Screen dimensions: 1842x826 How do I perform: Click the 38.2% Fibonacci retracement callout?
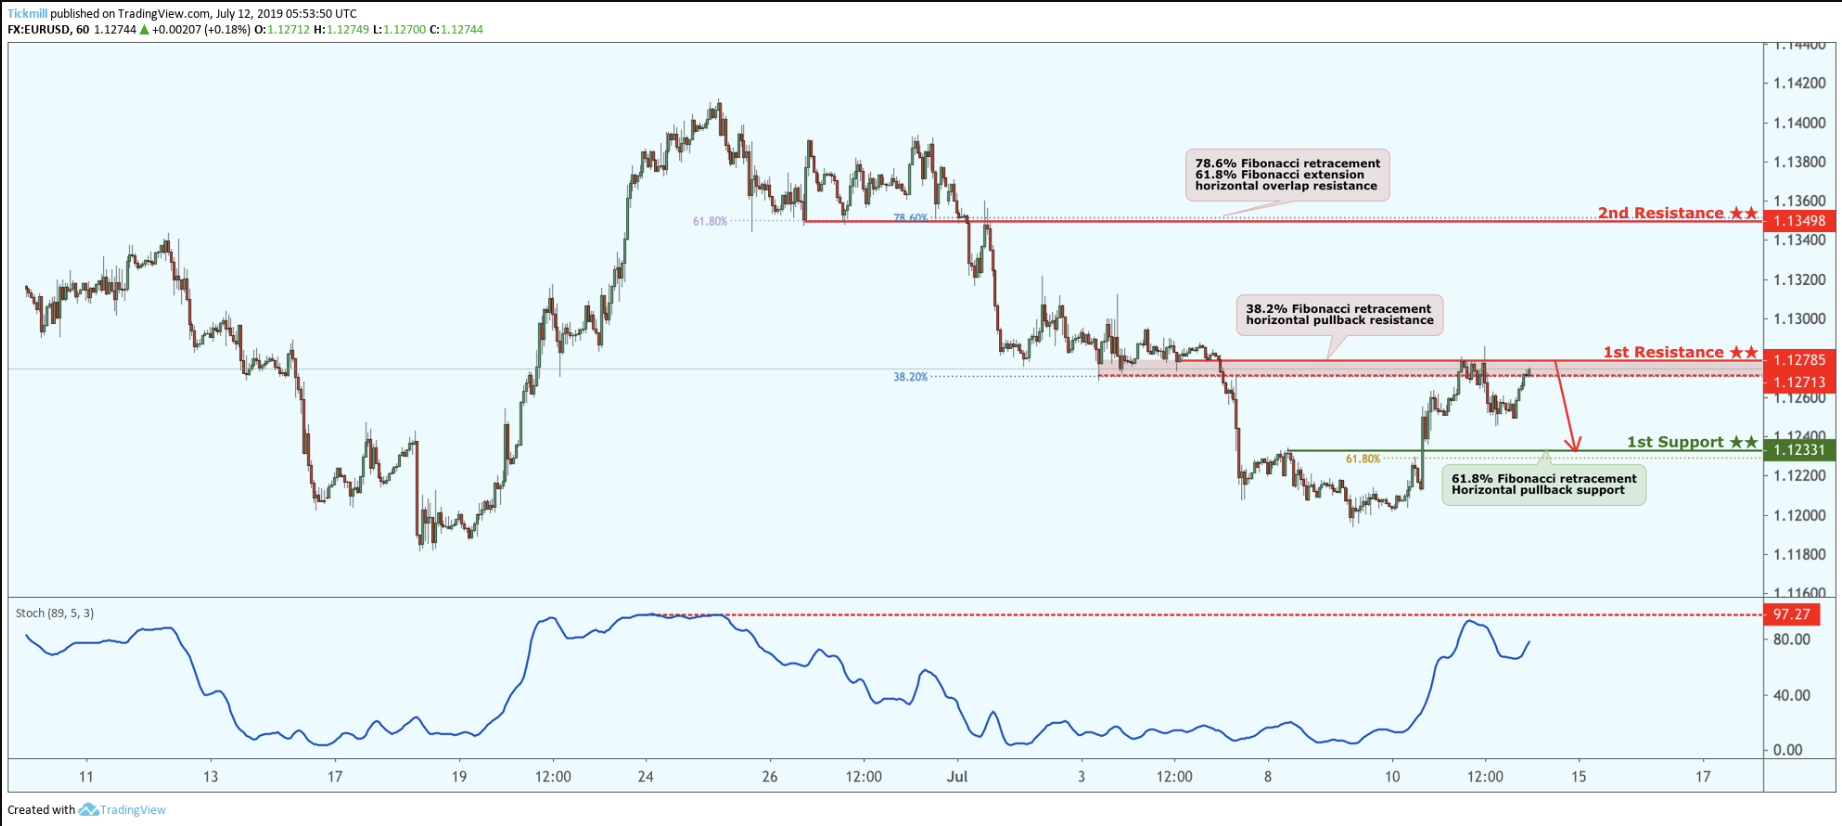(1339, 315)
